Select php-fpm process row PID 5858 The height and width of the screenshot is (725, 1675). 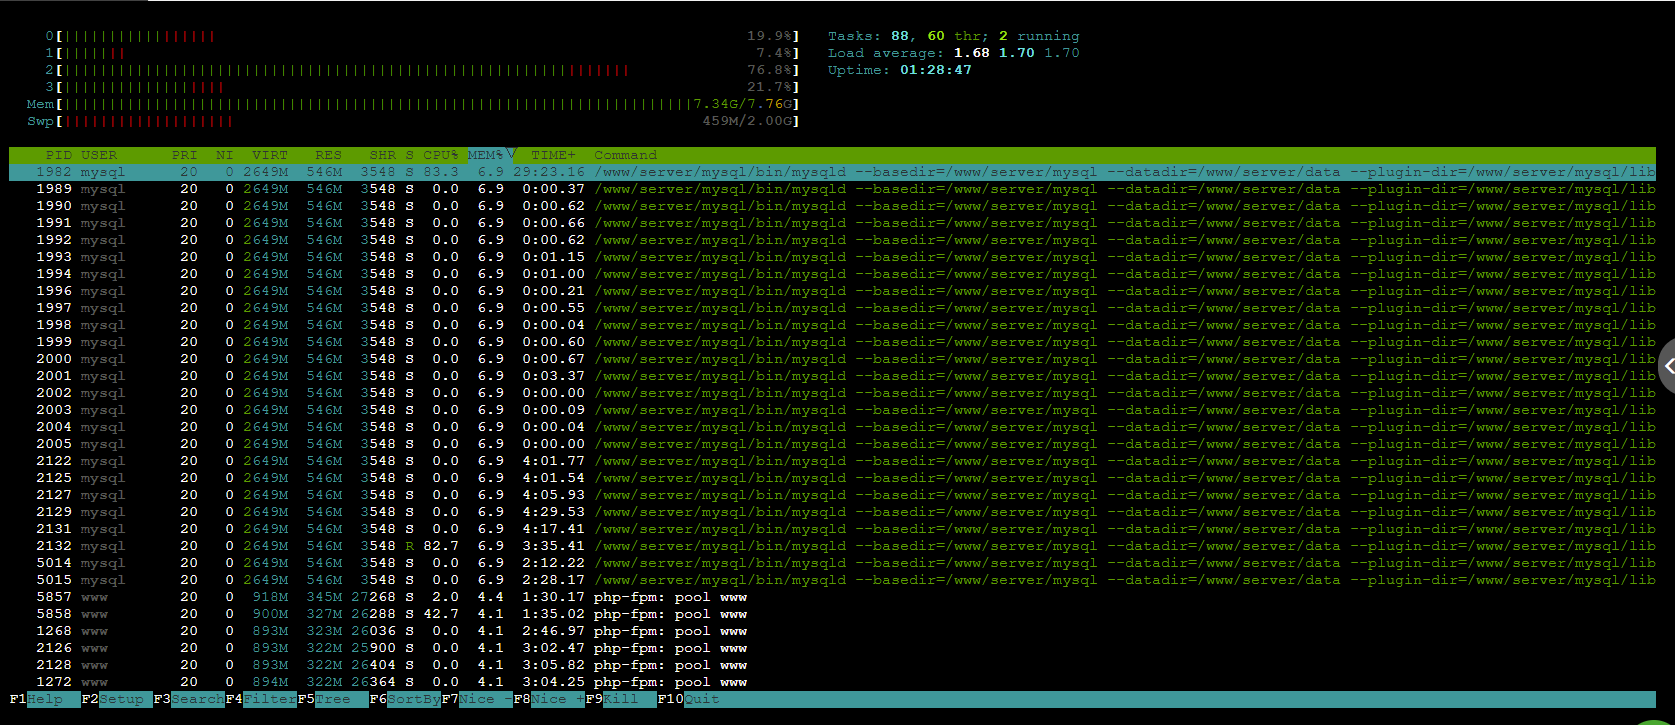(x=832, y=614)
